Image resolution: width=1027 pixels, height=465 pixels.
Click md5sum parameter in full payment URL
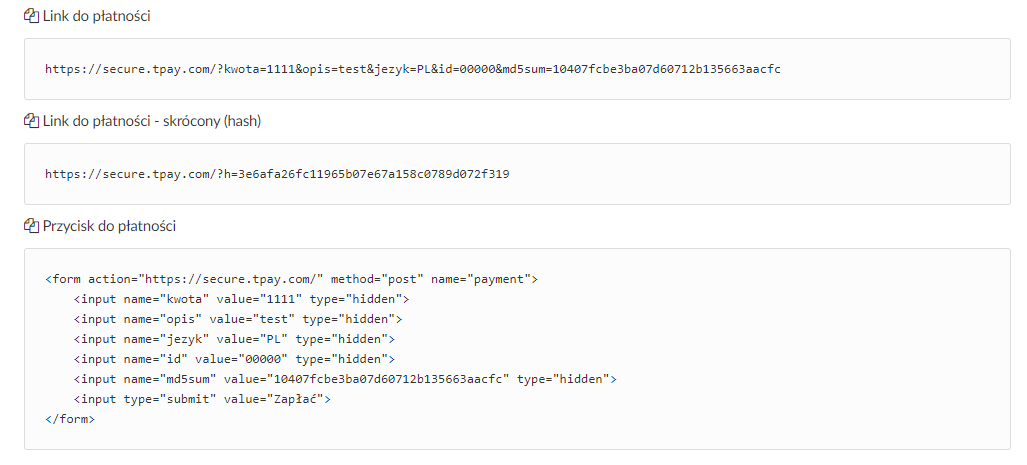(642, 69)
